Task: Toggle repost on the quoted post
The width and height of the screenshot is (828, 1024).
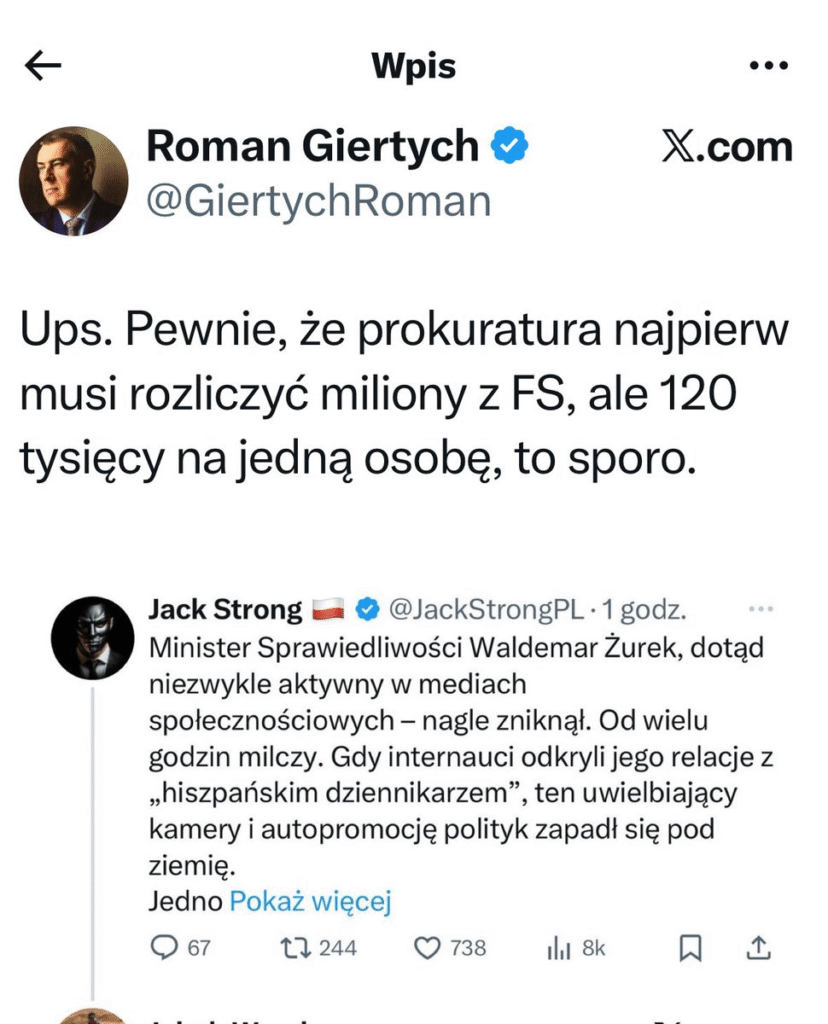Action: [x=296, y=947]
